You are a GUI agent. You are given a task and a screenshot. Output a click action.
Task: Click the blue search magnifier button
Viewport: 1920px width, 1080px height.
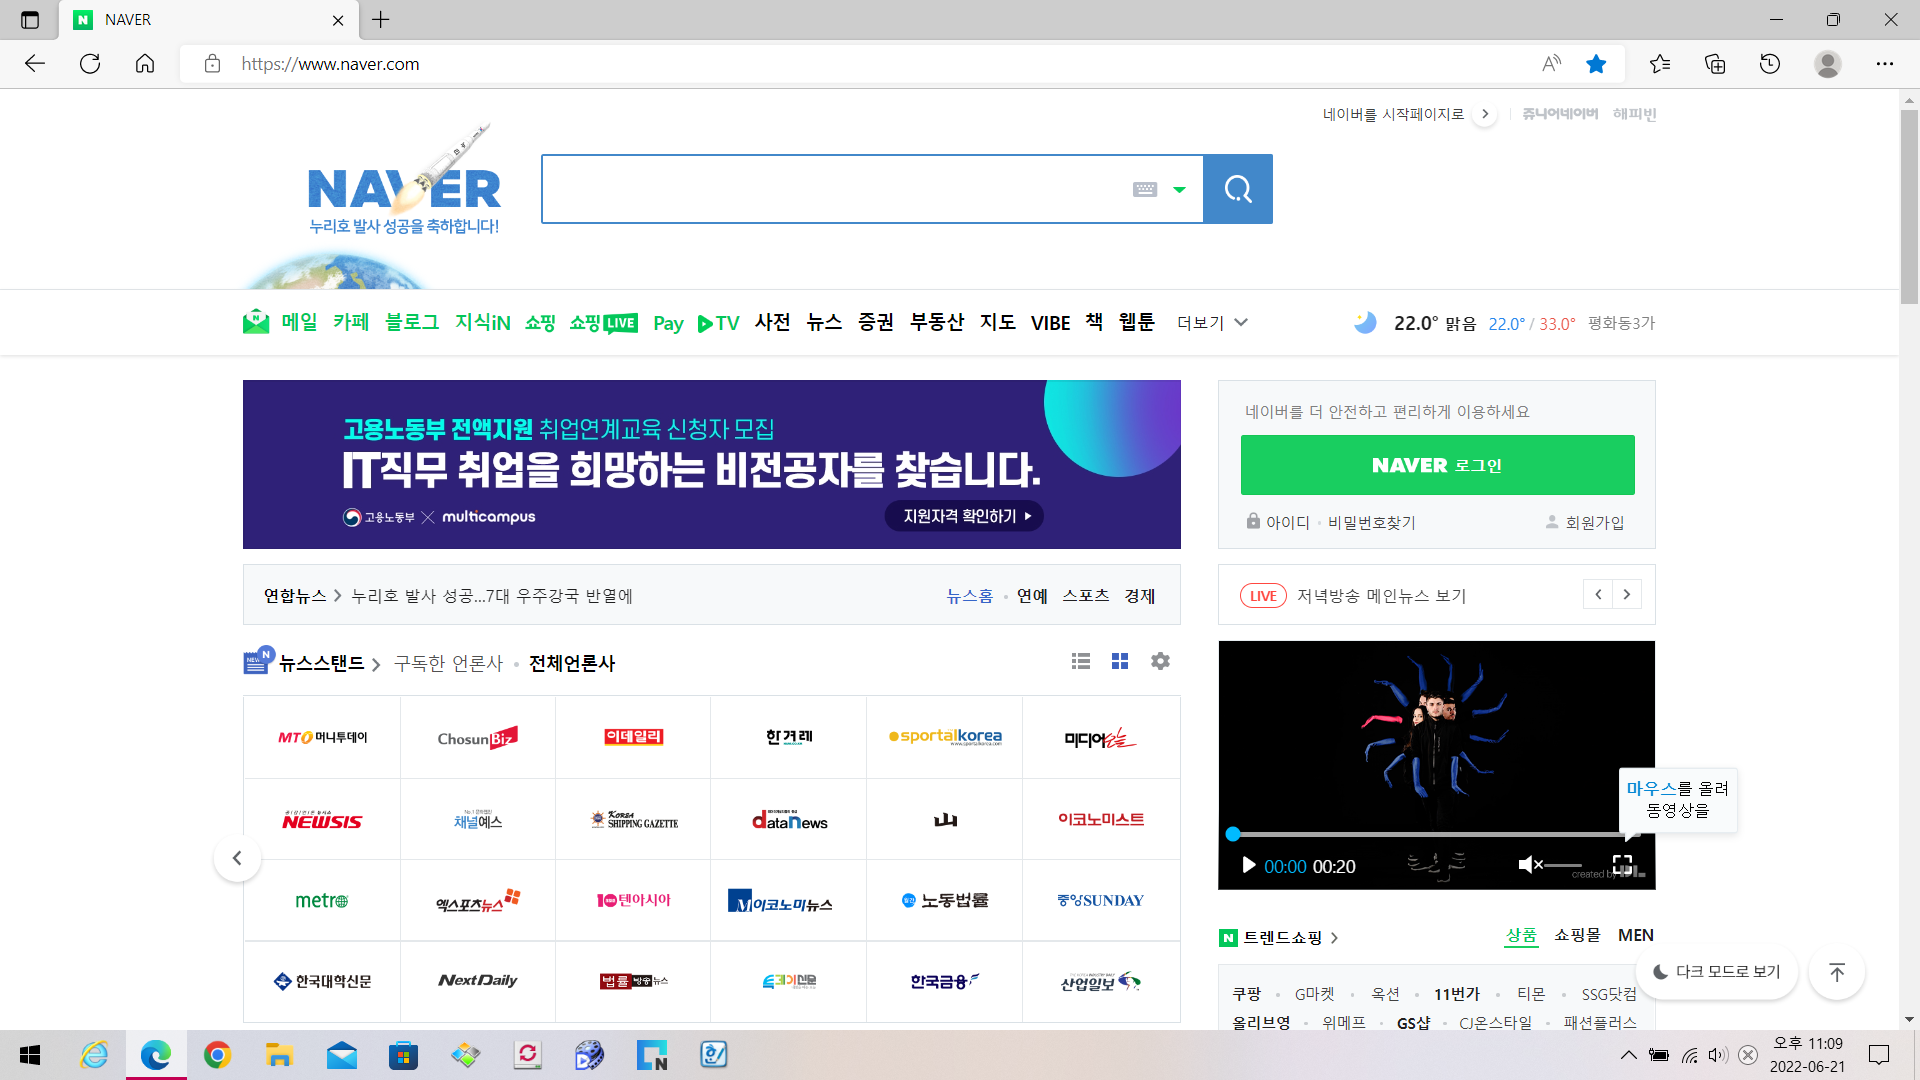point(1238,189)
